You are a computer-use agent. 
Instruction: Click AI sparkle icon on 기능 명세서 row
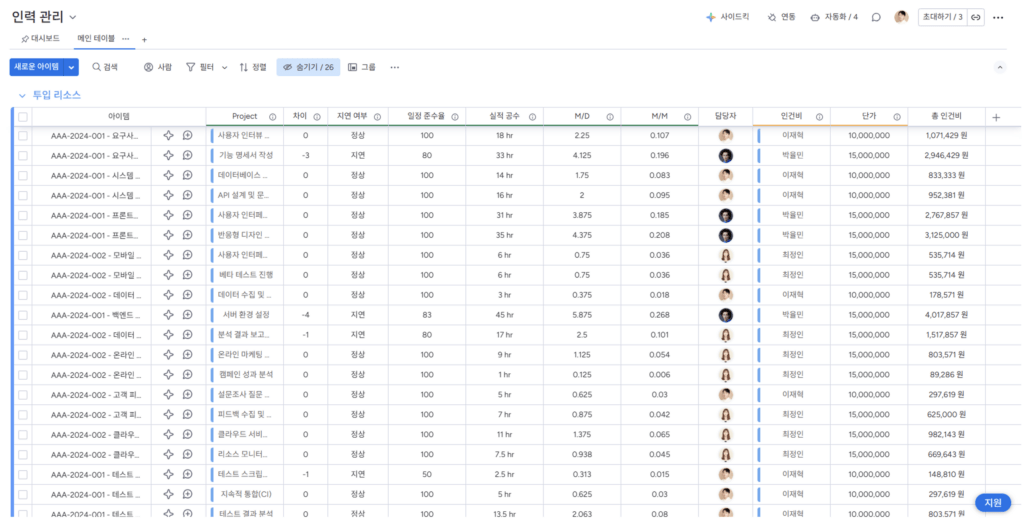tap(168, 155)
